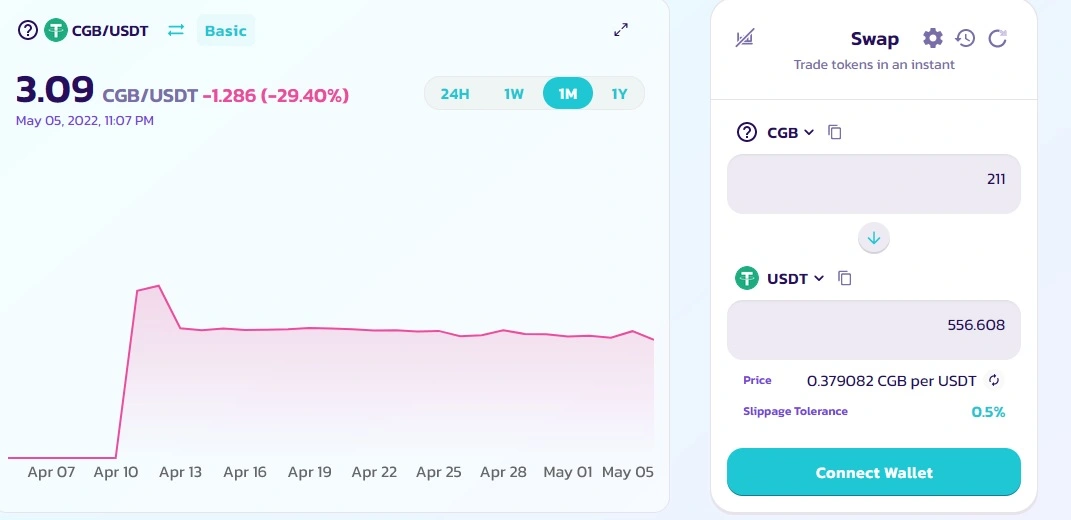Copy USDT token address icon

coord(845,278)
